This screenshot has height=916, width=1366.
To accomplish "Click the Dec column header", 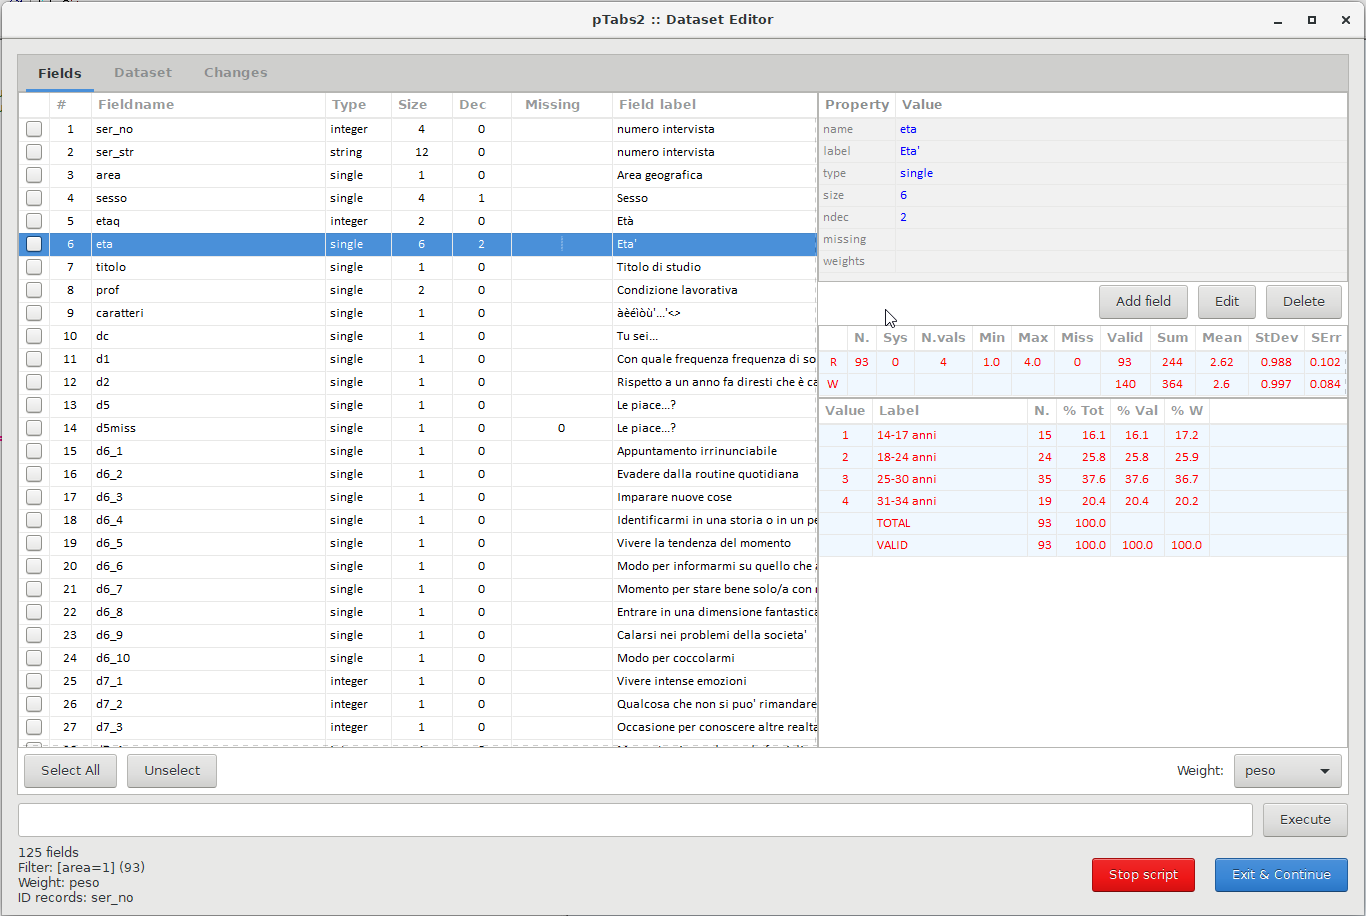I will [481, 105].
